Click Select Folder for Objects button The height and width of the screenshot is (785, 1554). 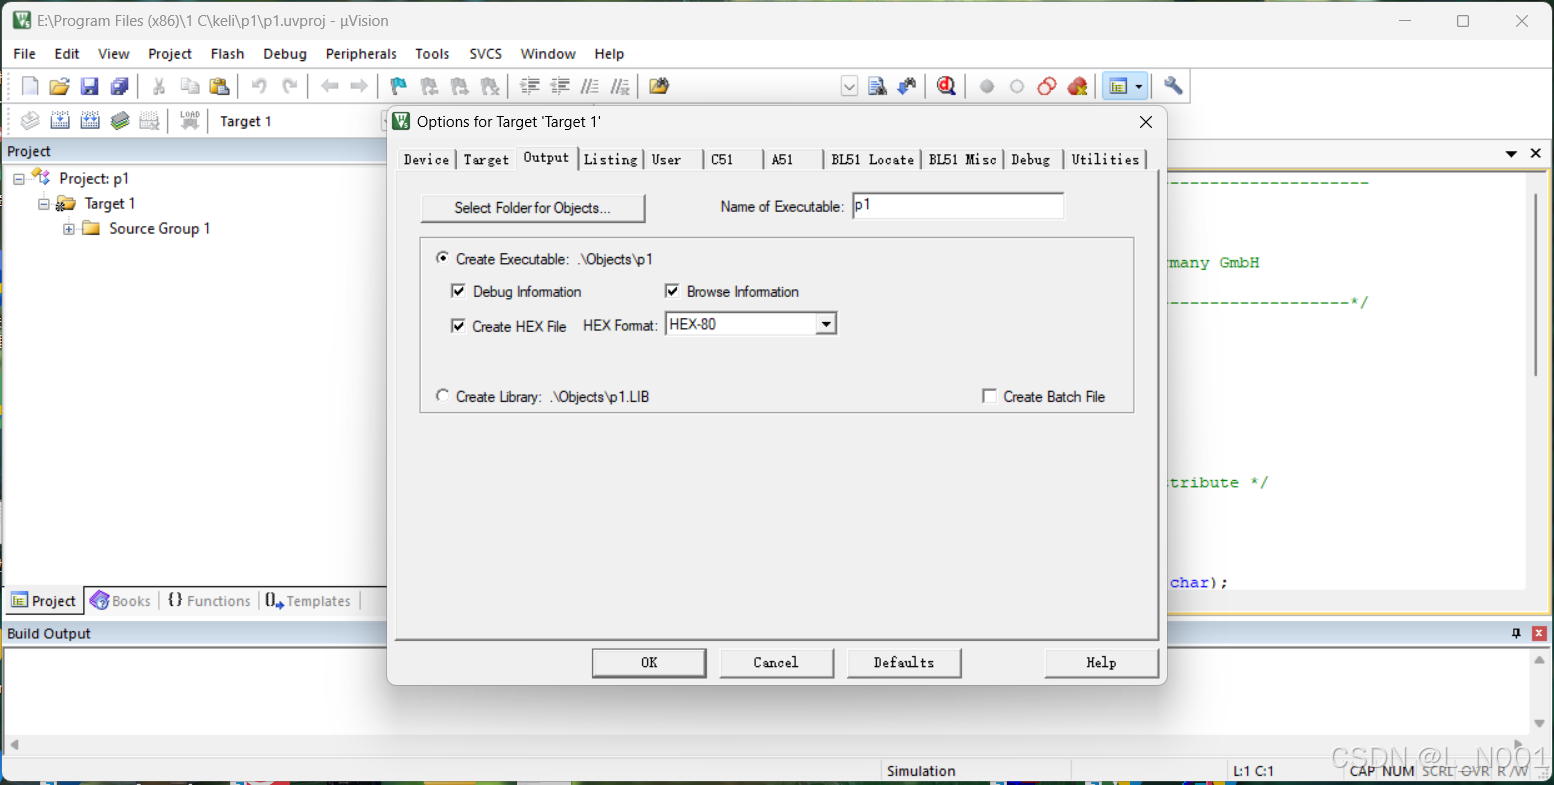tap(533, 208)
